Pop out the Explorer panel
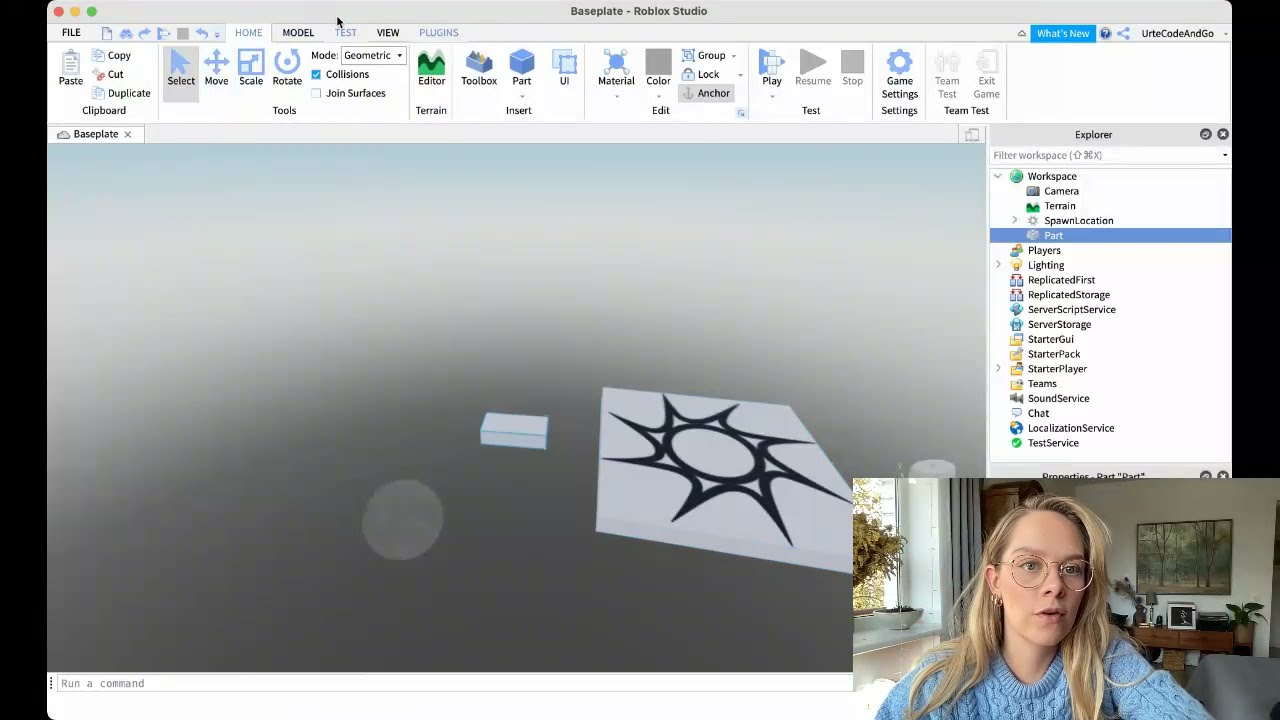Viewport: 1280px width, 720px height. pyautogui.click(x=1205, y=134)
